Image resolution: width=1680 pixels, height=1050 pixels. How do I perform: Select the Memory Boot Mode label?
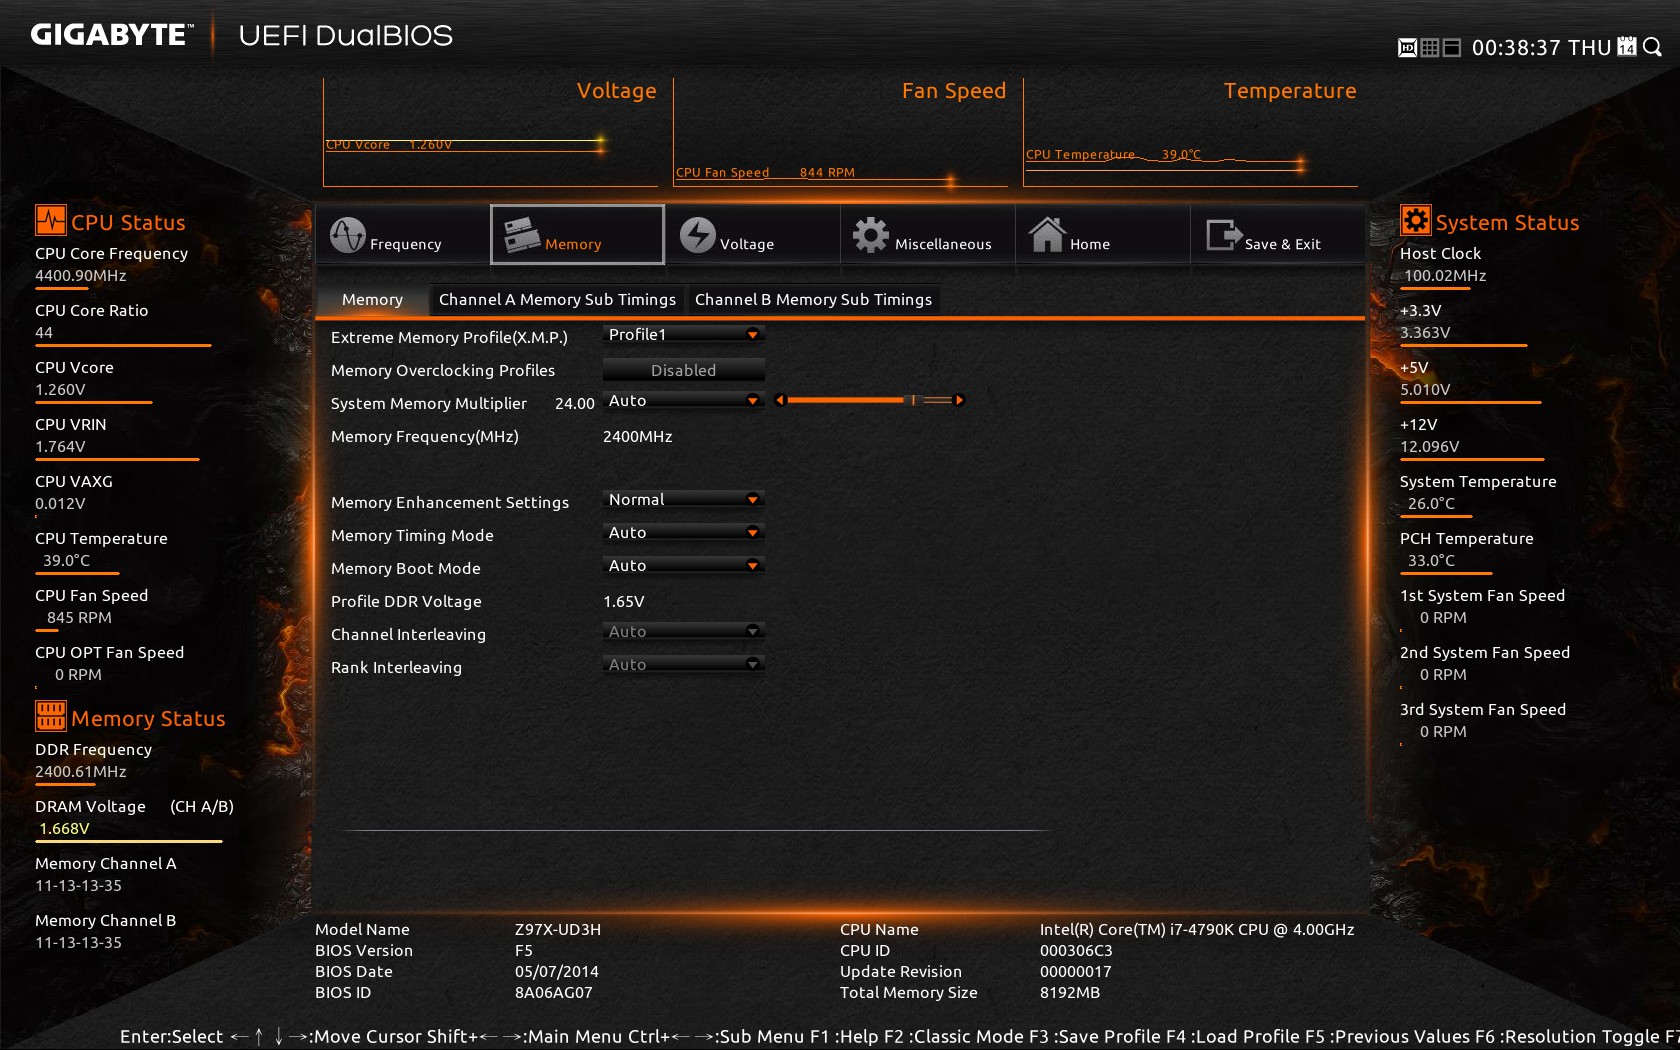tap(406, 569)
